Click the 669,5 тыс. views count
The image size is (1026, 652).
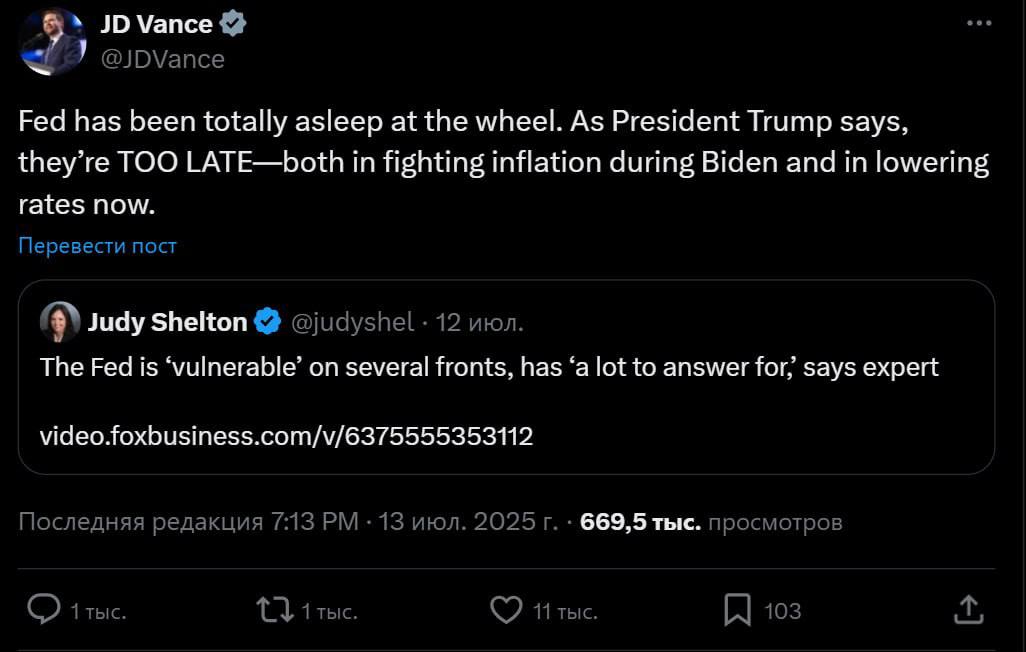click(640, 522)
